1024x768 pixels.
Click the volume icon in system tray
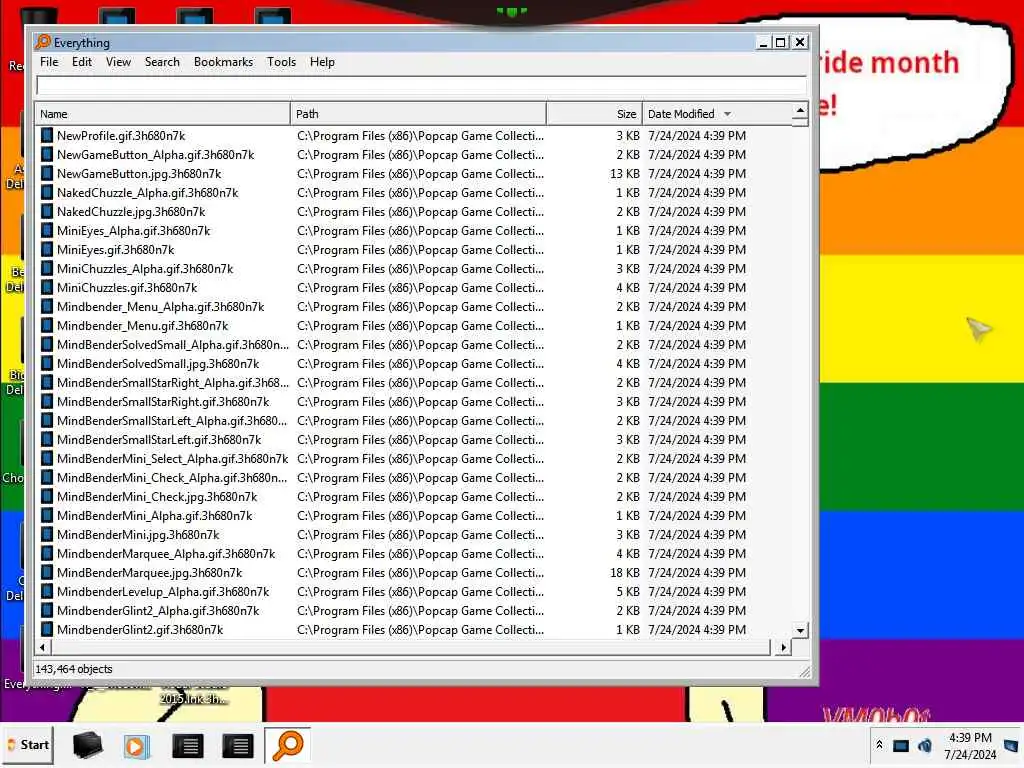click(x=925, y=745)
